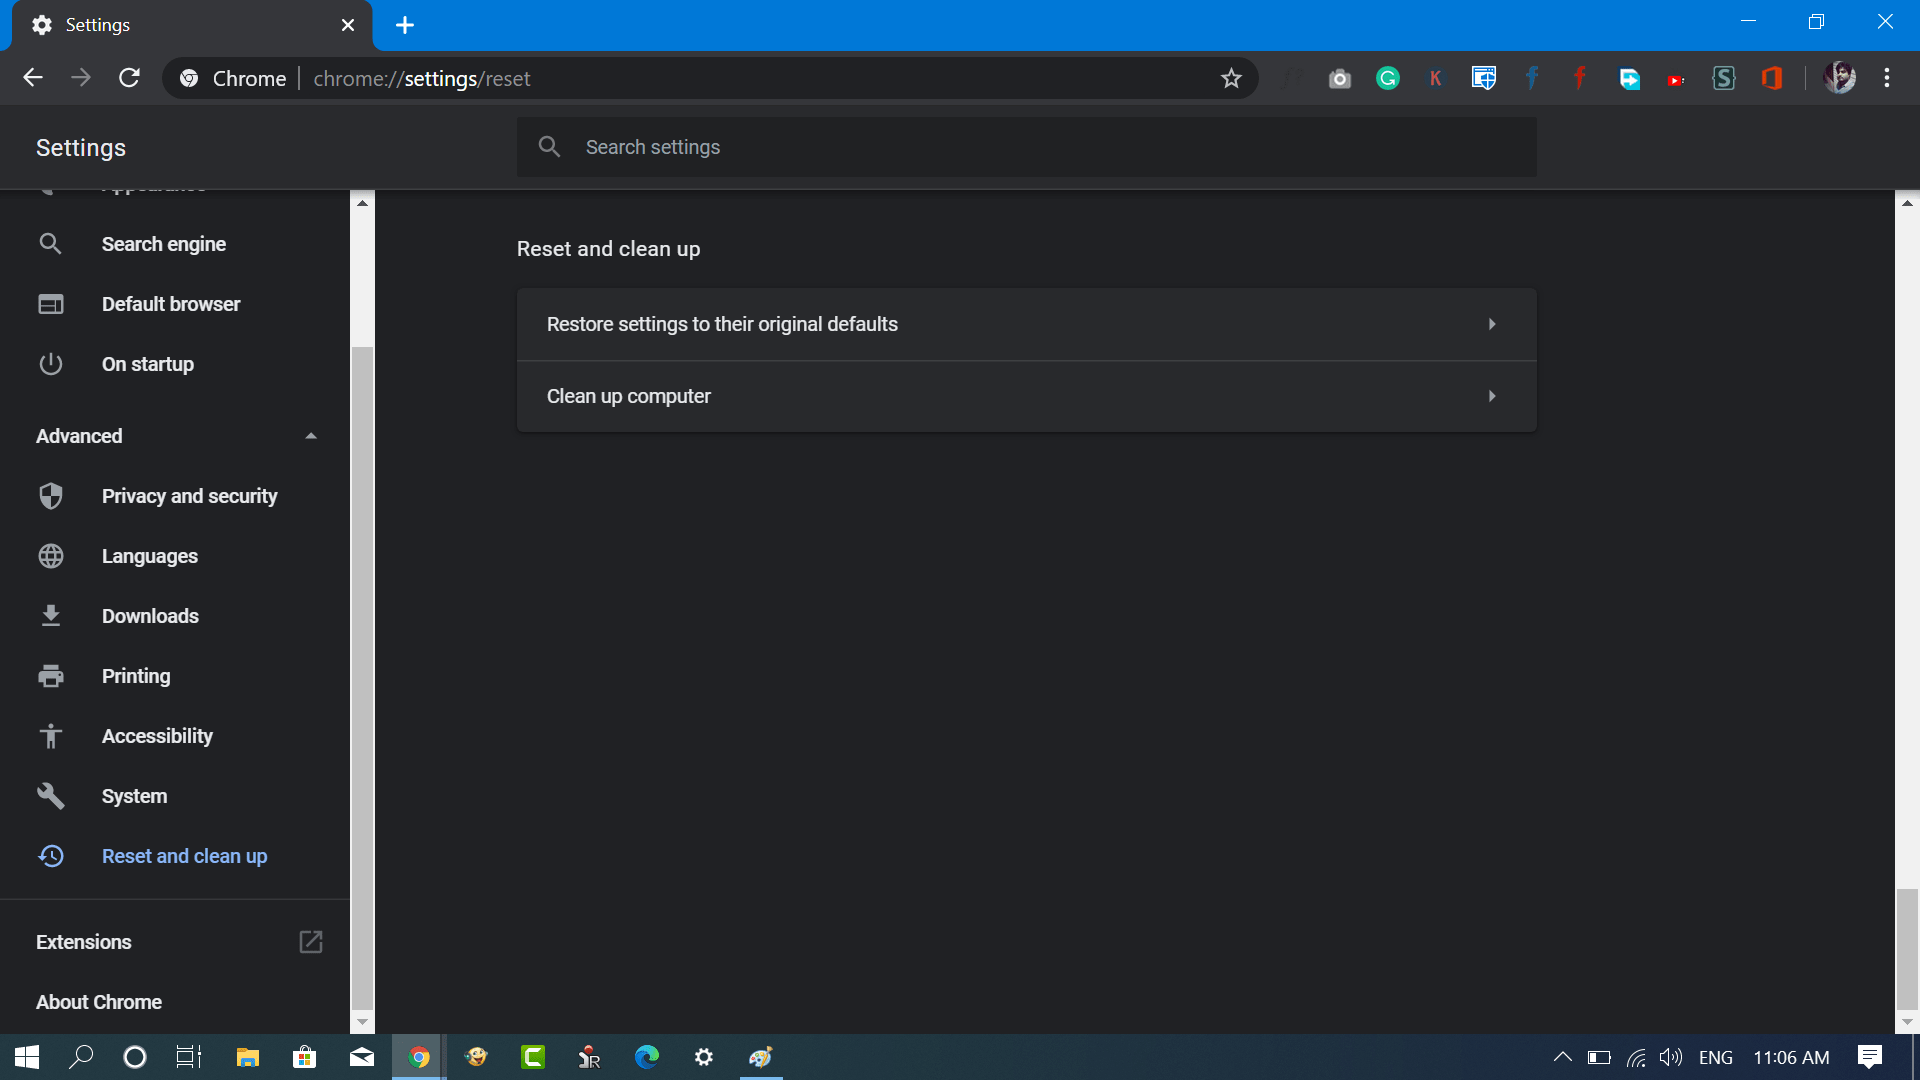Click the System settings option
This screenshot has width=1920, height=1080.
133,795
